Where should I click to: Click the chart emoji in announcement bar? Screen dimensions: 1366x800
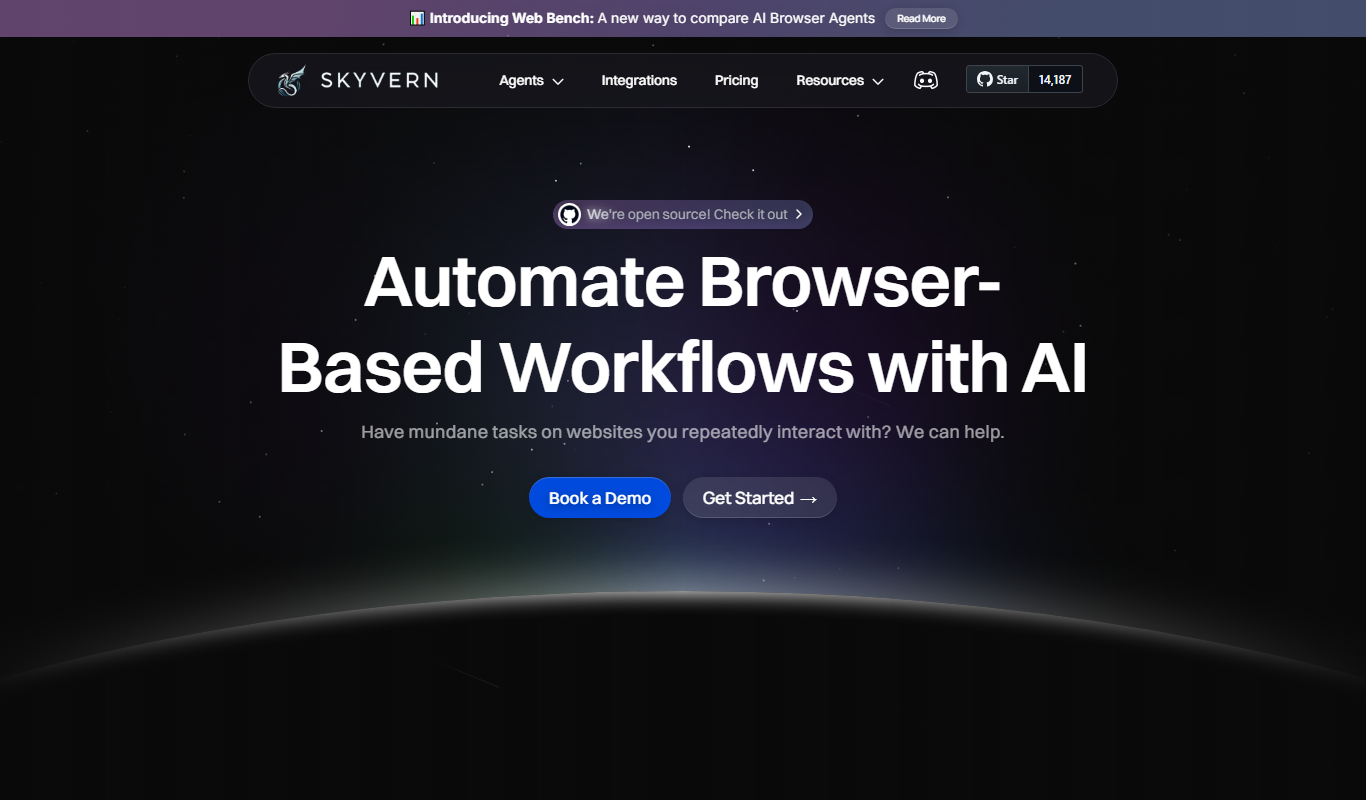click(417, 18)
